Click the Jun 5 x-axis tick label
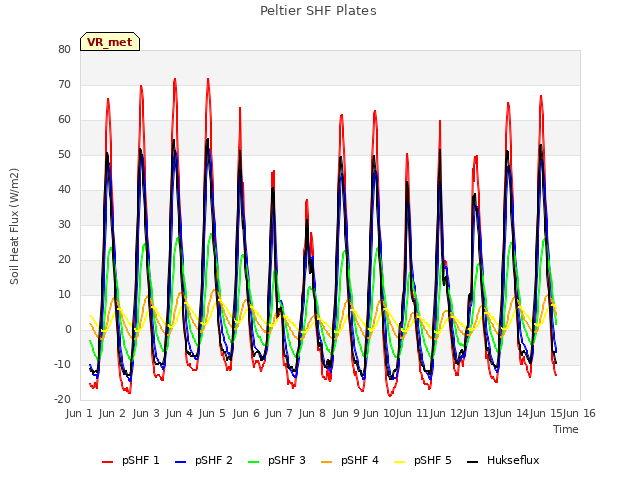The width and height of the screenshot is (640, 480). 212,413
